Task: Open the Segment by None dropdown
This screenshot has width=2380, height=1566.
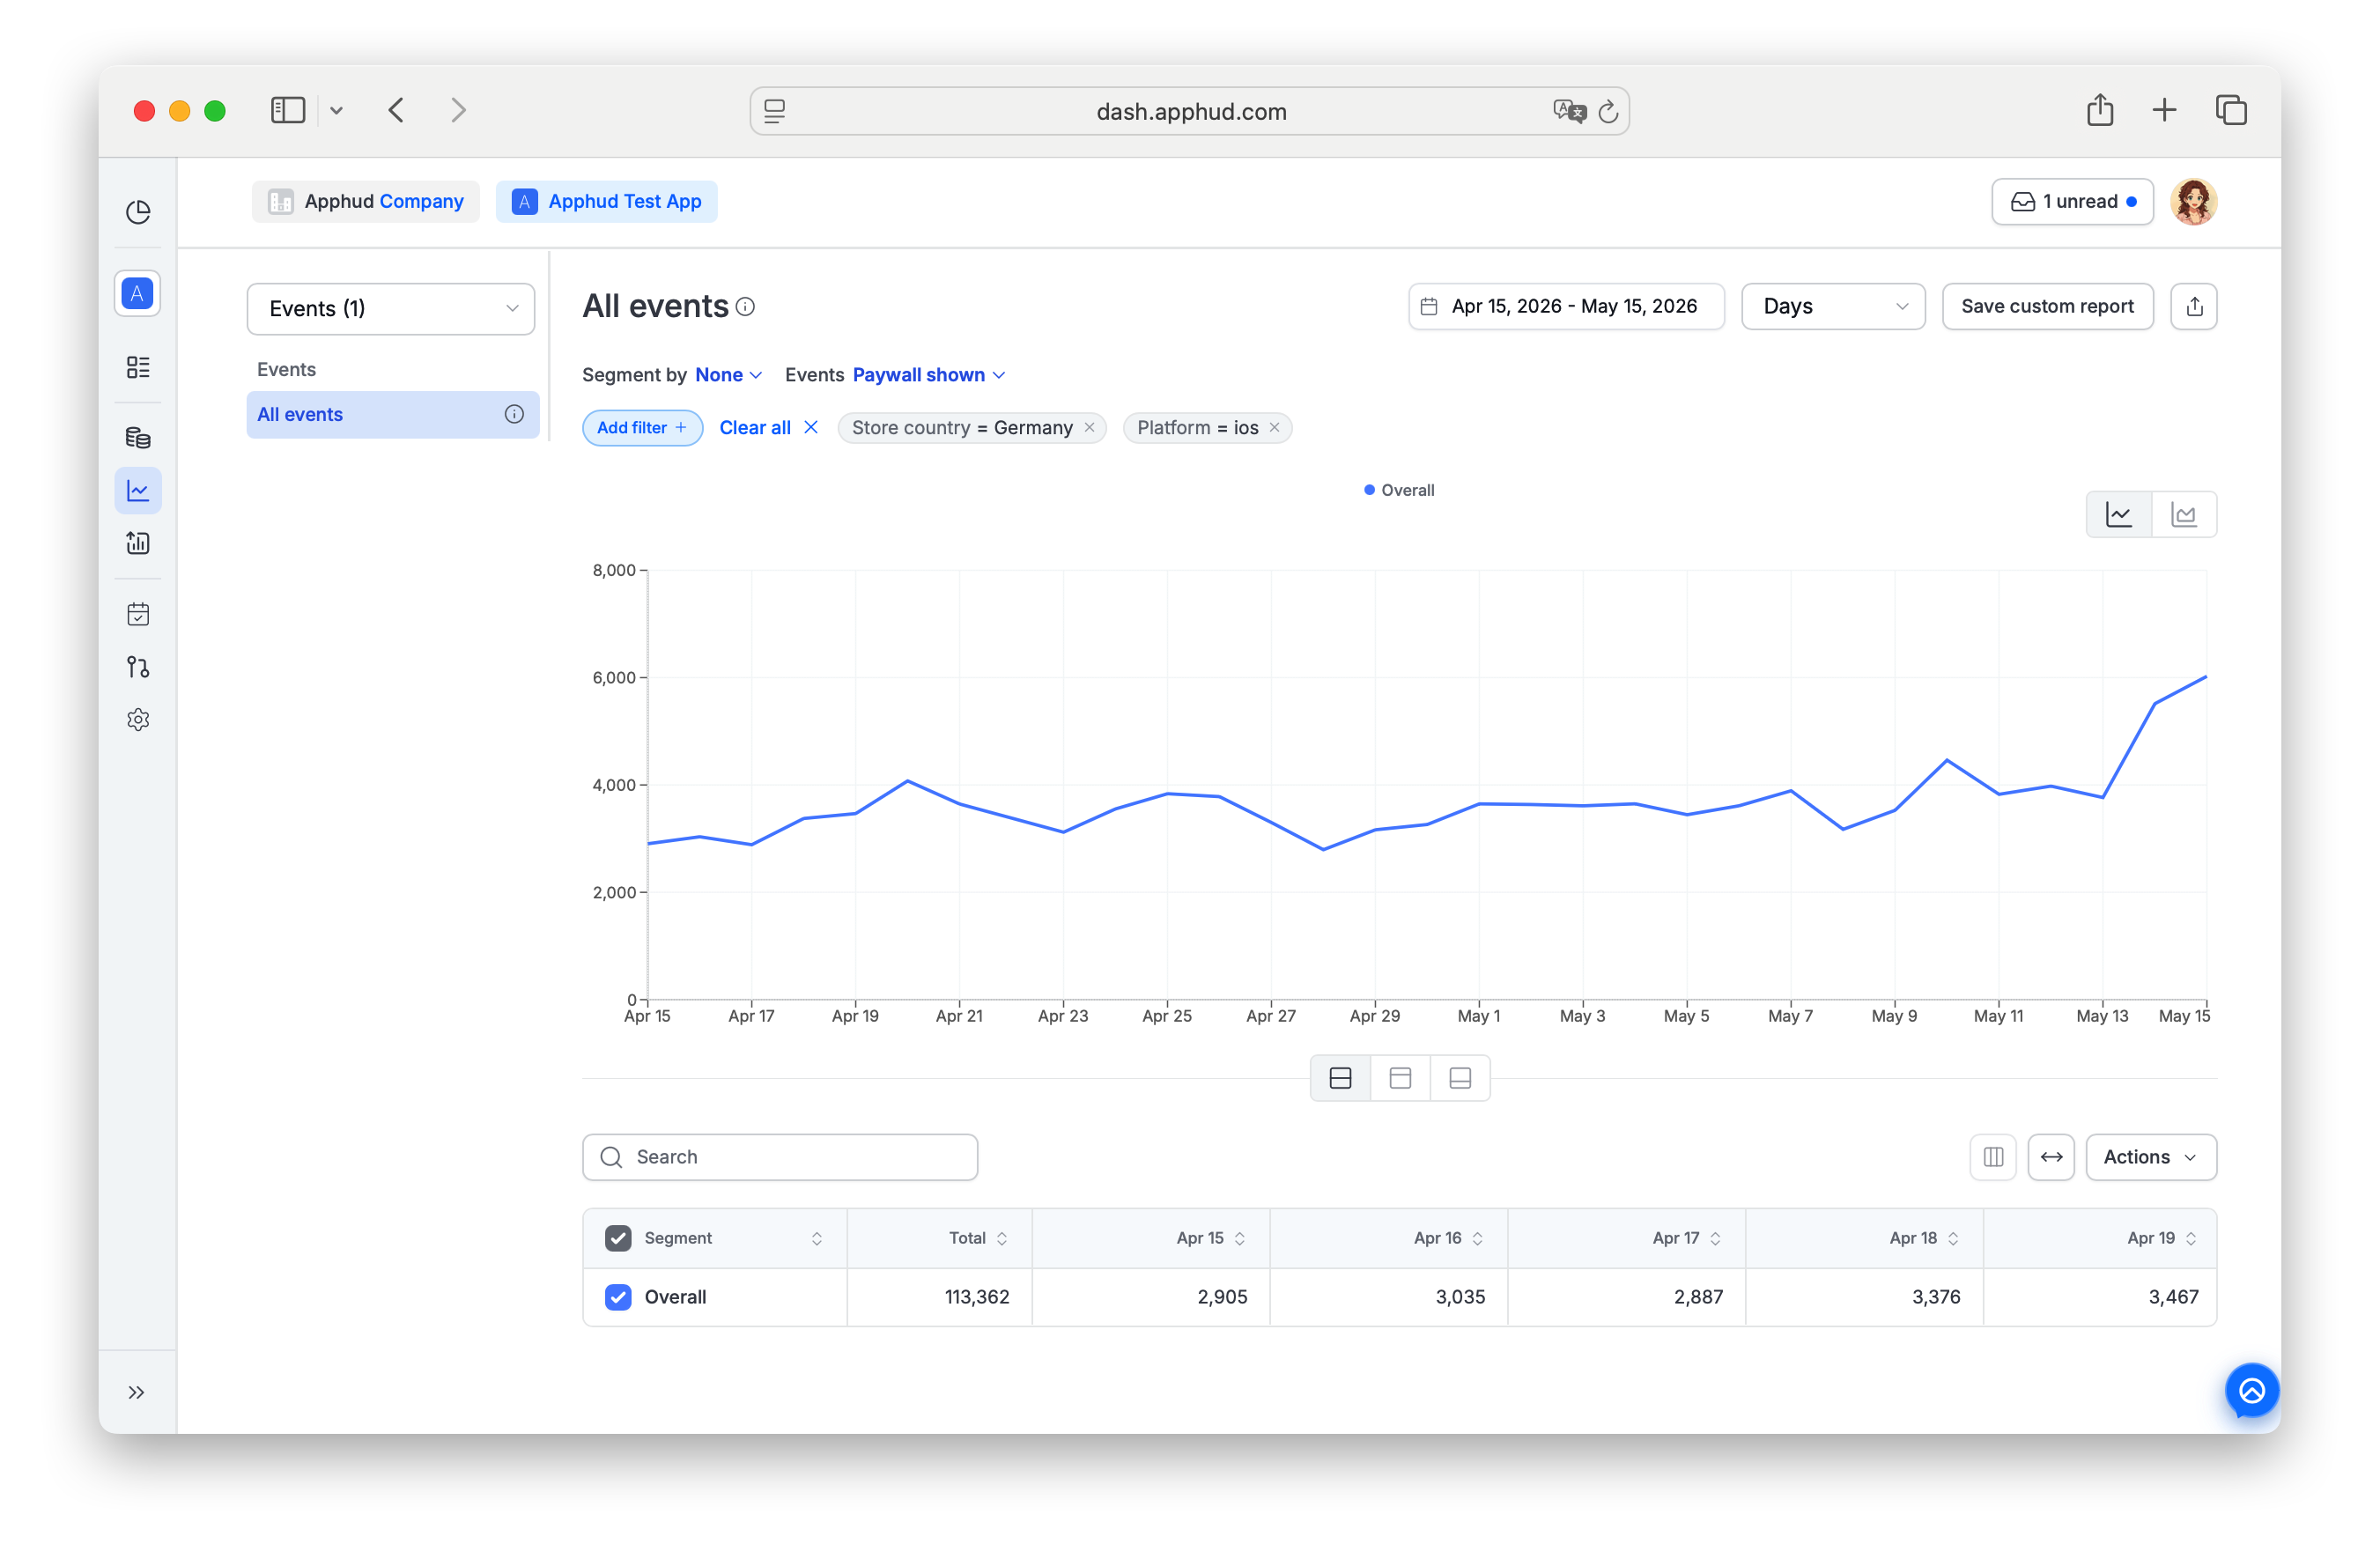Action: 727,375
